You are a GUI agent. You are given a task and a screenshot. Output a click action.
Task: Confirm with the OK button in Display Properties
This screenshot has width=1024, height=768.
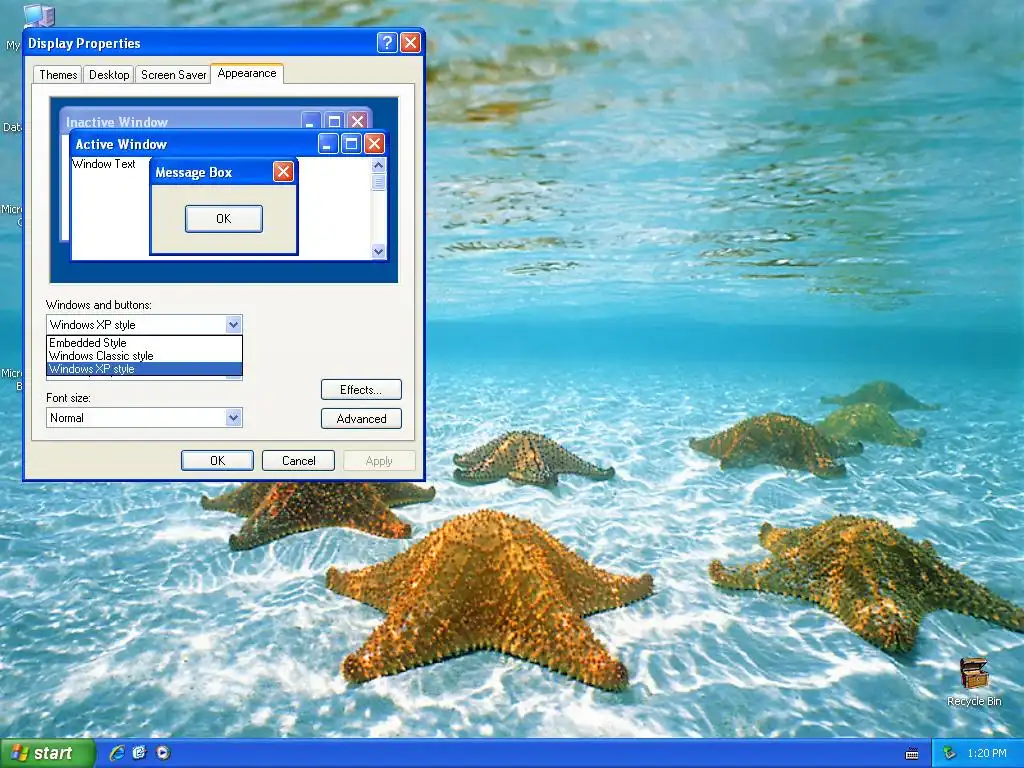pos(217,460)
